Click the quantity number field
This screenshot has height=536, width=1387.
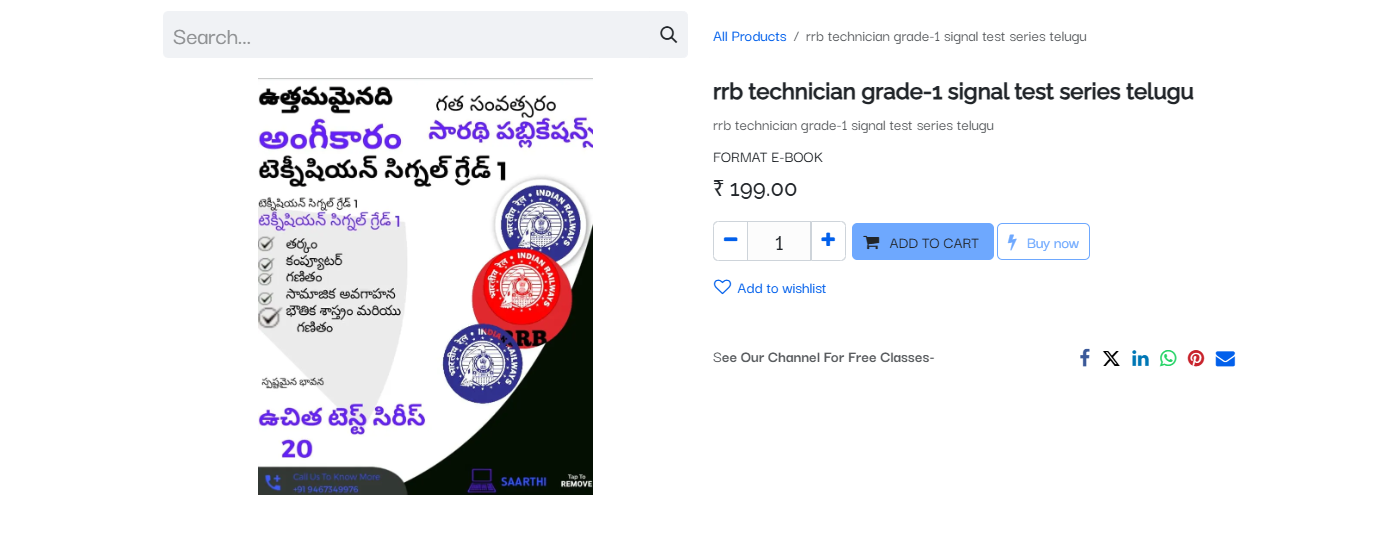(x=779, y=241)
